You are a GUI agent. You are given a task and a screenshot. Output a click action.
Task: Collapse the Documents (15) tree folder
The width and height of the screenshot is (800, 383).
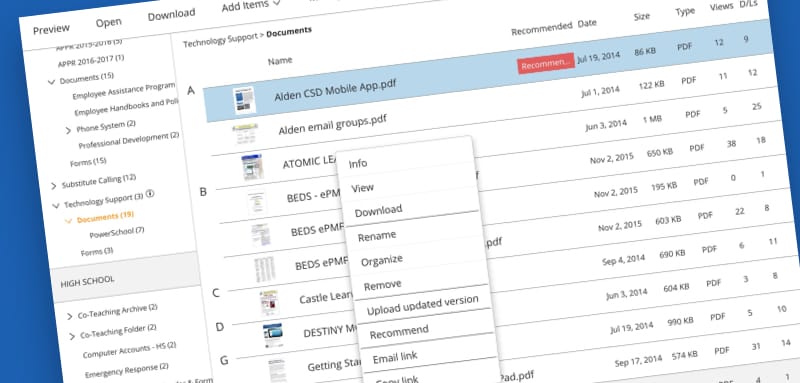pyautogui.click(x=51, y=82)
